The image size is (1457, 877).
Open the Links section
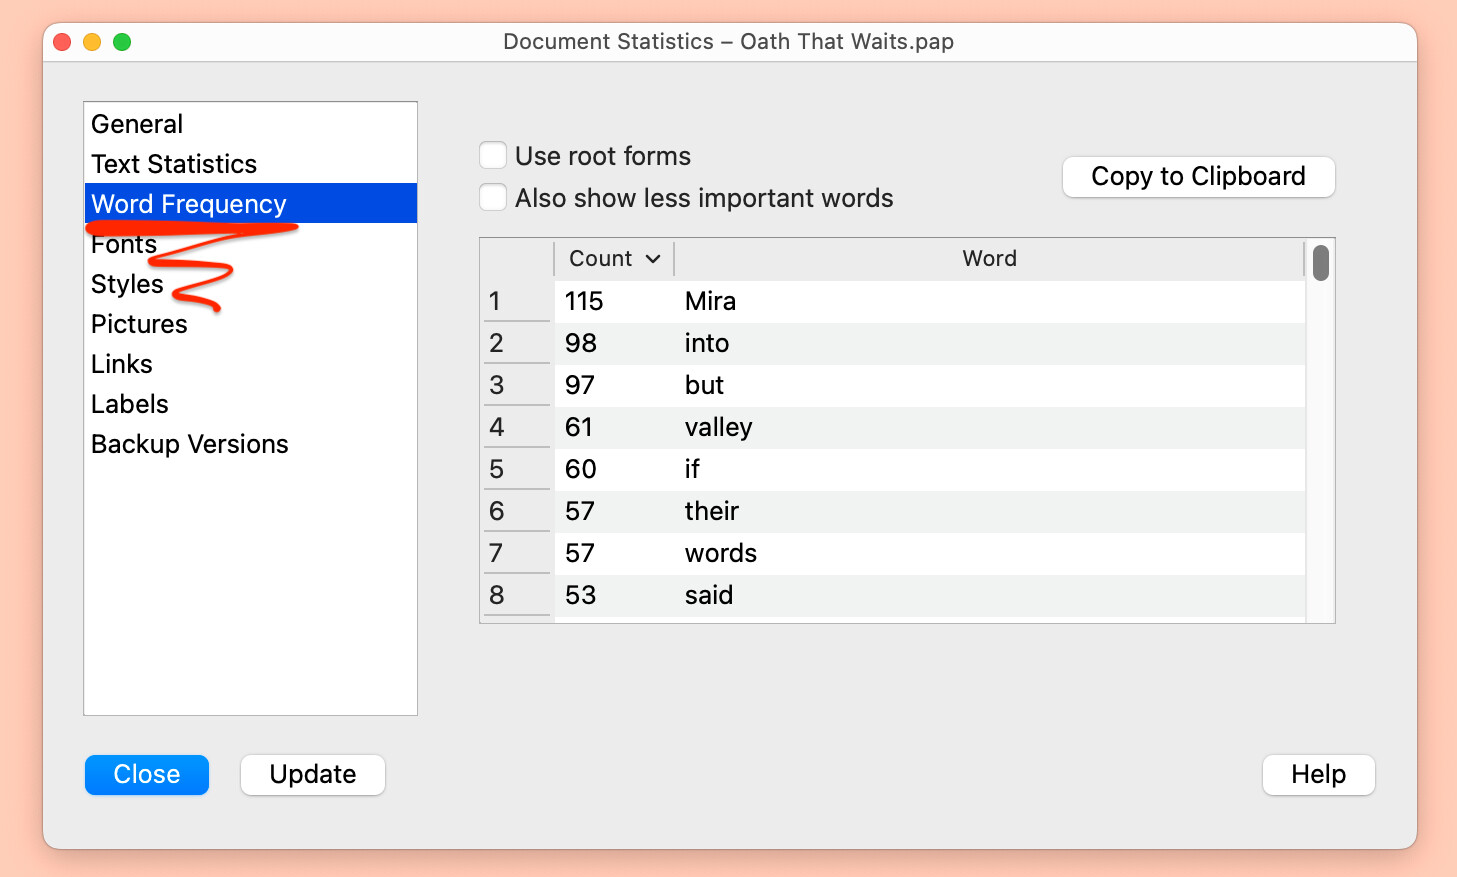click(x=122, y=365)
